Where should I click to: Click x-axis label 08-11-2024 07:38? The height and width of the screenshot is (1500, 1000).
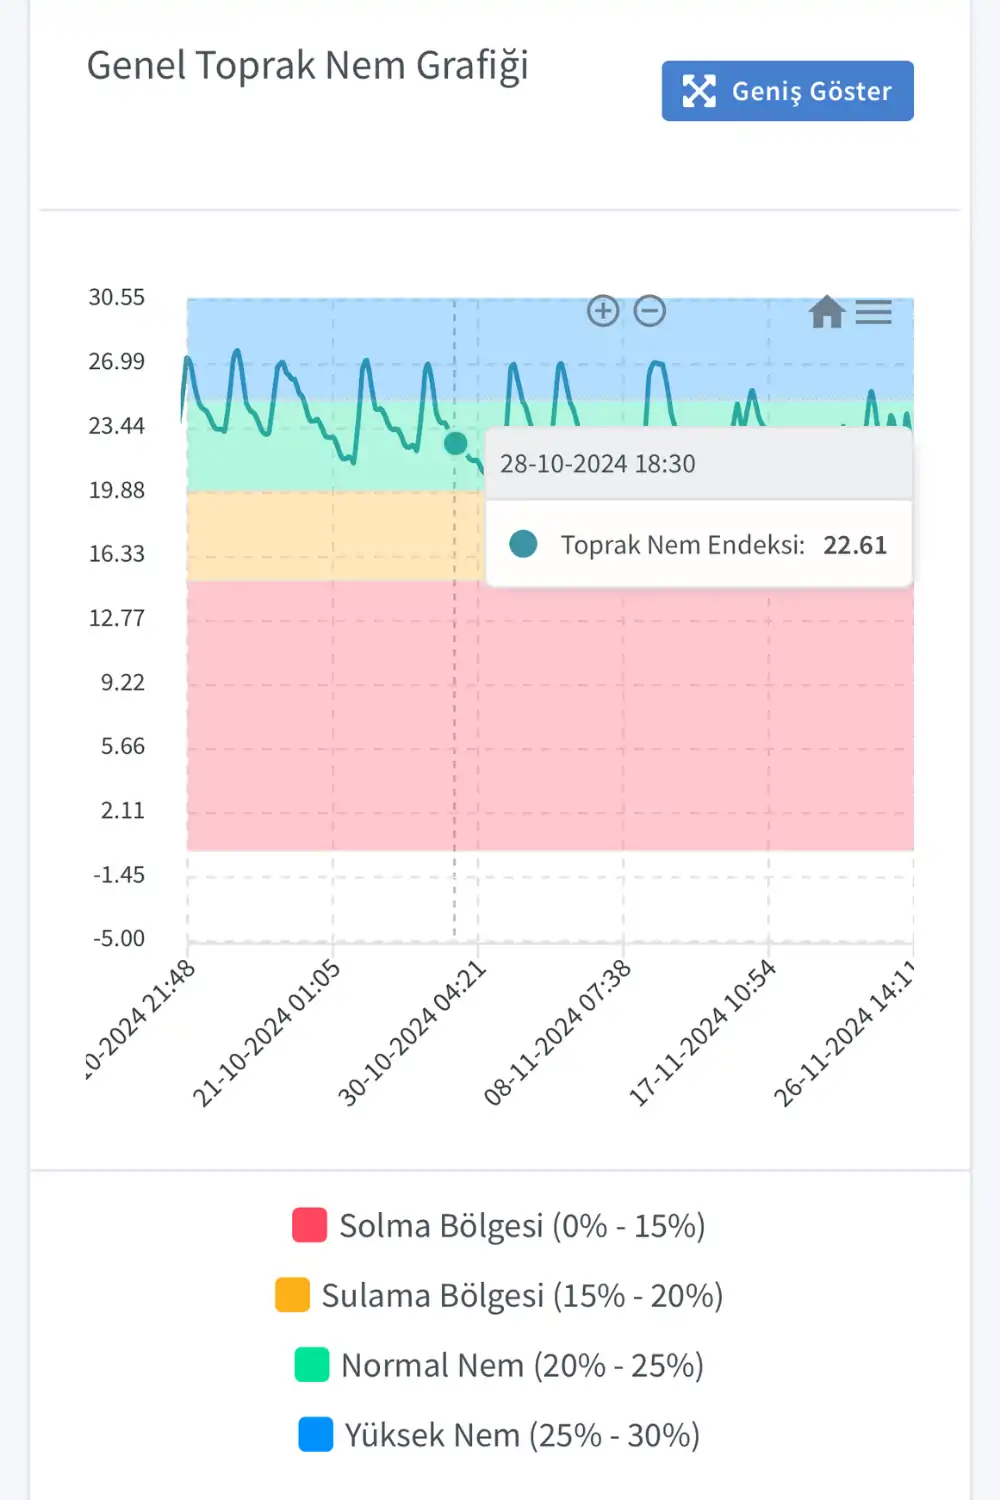tap(557, 1032)
